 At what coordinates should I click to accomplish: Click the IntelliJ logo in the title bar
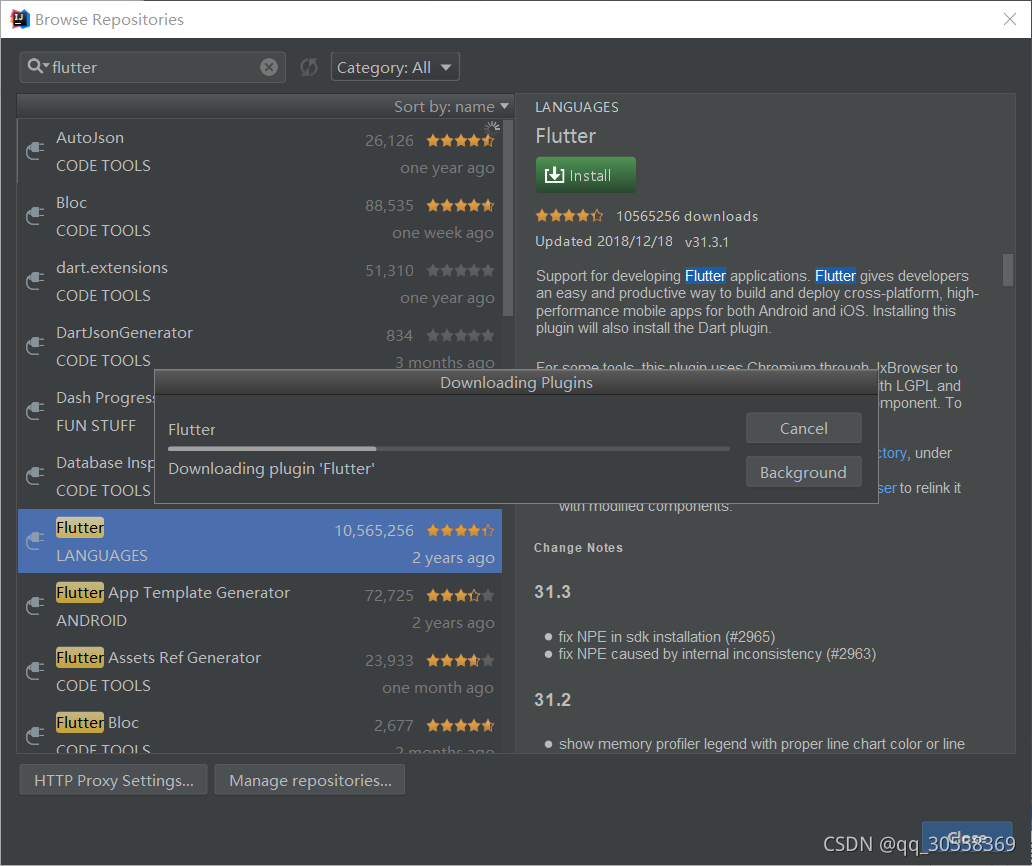[20, 19]
